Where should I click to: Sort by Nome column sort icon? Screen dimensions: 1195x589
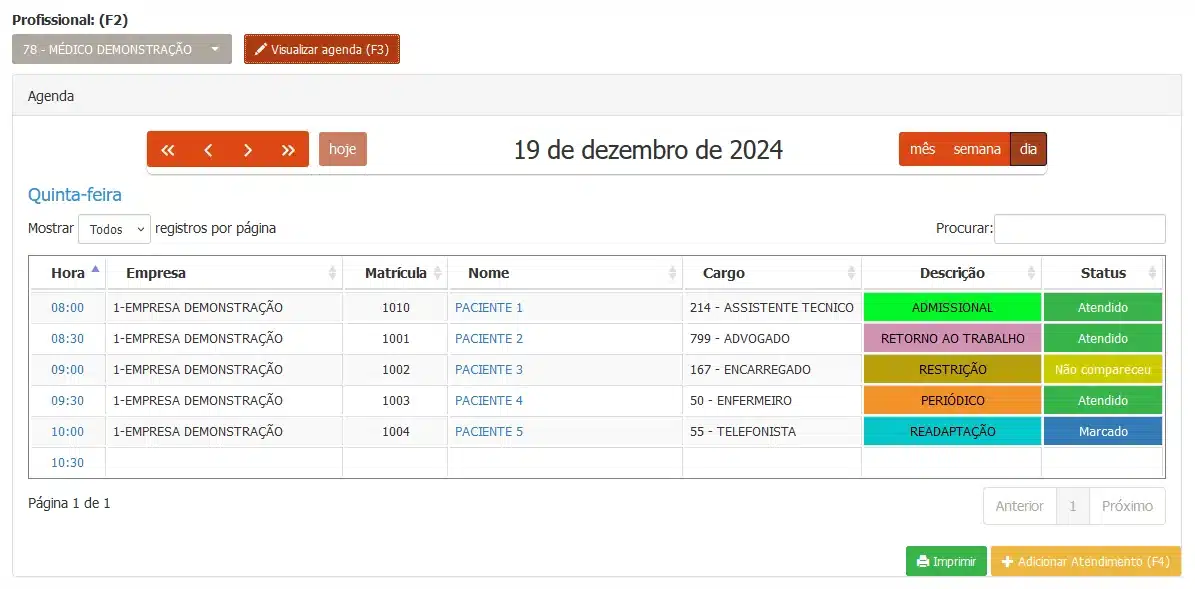pyautogui.click(x=672, y=273)
